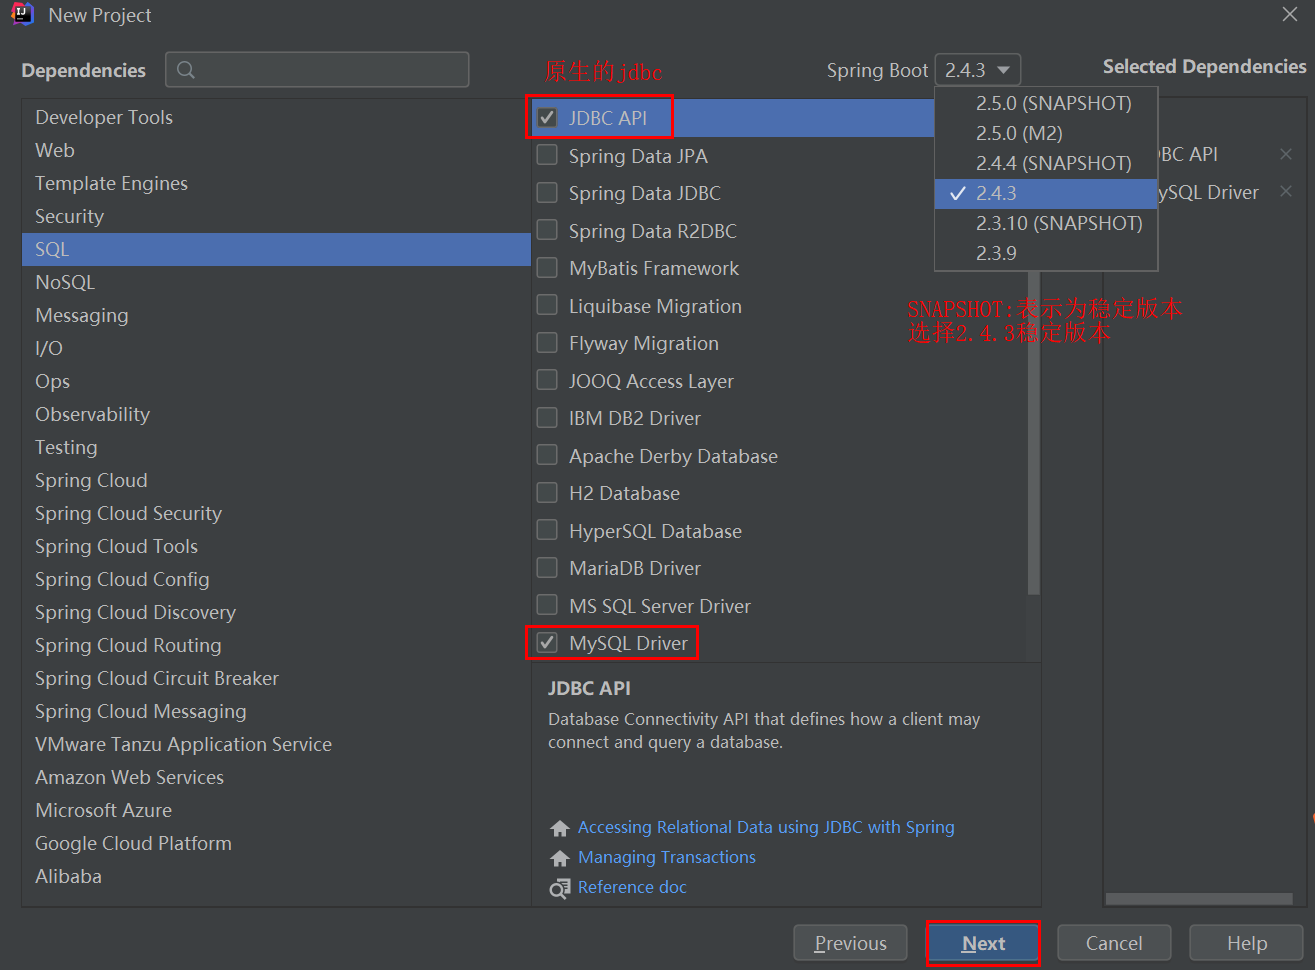
Task: Enable MyBatis Framework dependency
Action: coord(547,267)
